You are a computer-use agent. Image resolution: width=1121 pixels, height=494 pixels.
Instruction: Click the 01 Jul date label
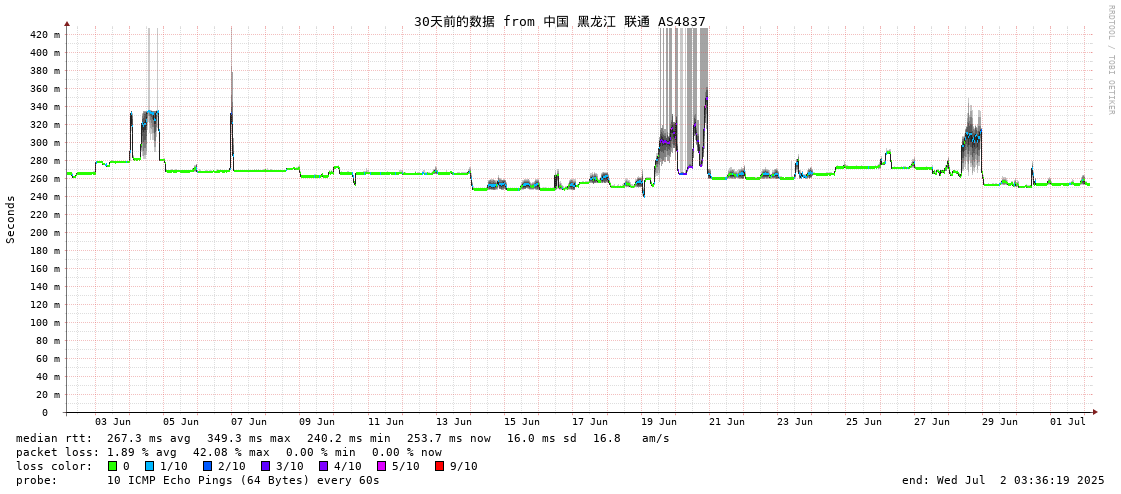click(1068, 422)
